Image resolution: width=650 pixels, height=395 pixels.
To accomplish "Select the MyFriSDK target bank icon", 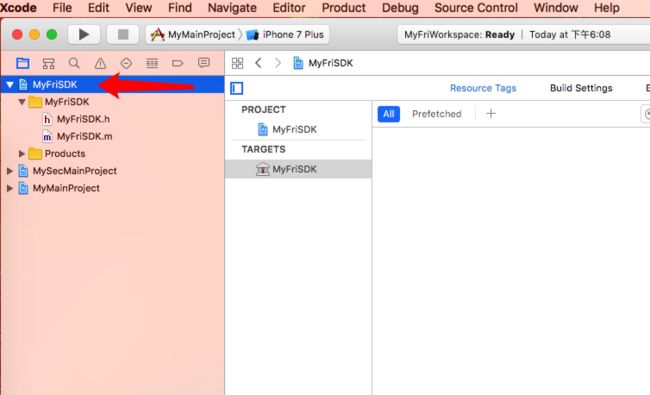I will click(262, 169).
